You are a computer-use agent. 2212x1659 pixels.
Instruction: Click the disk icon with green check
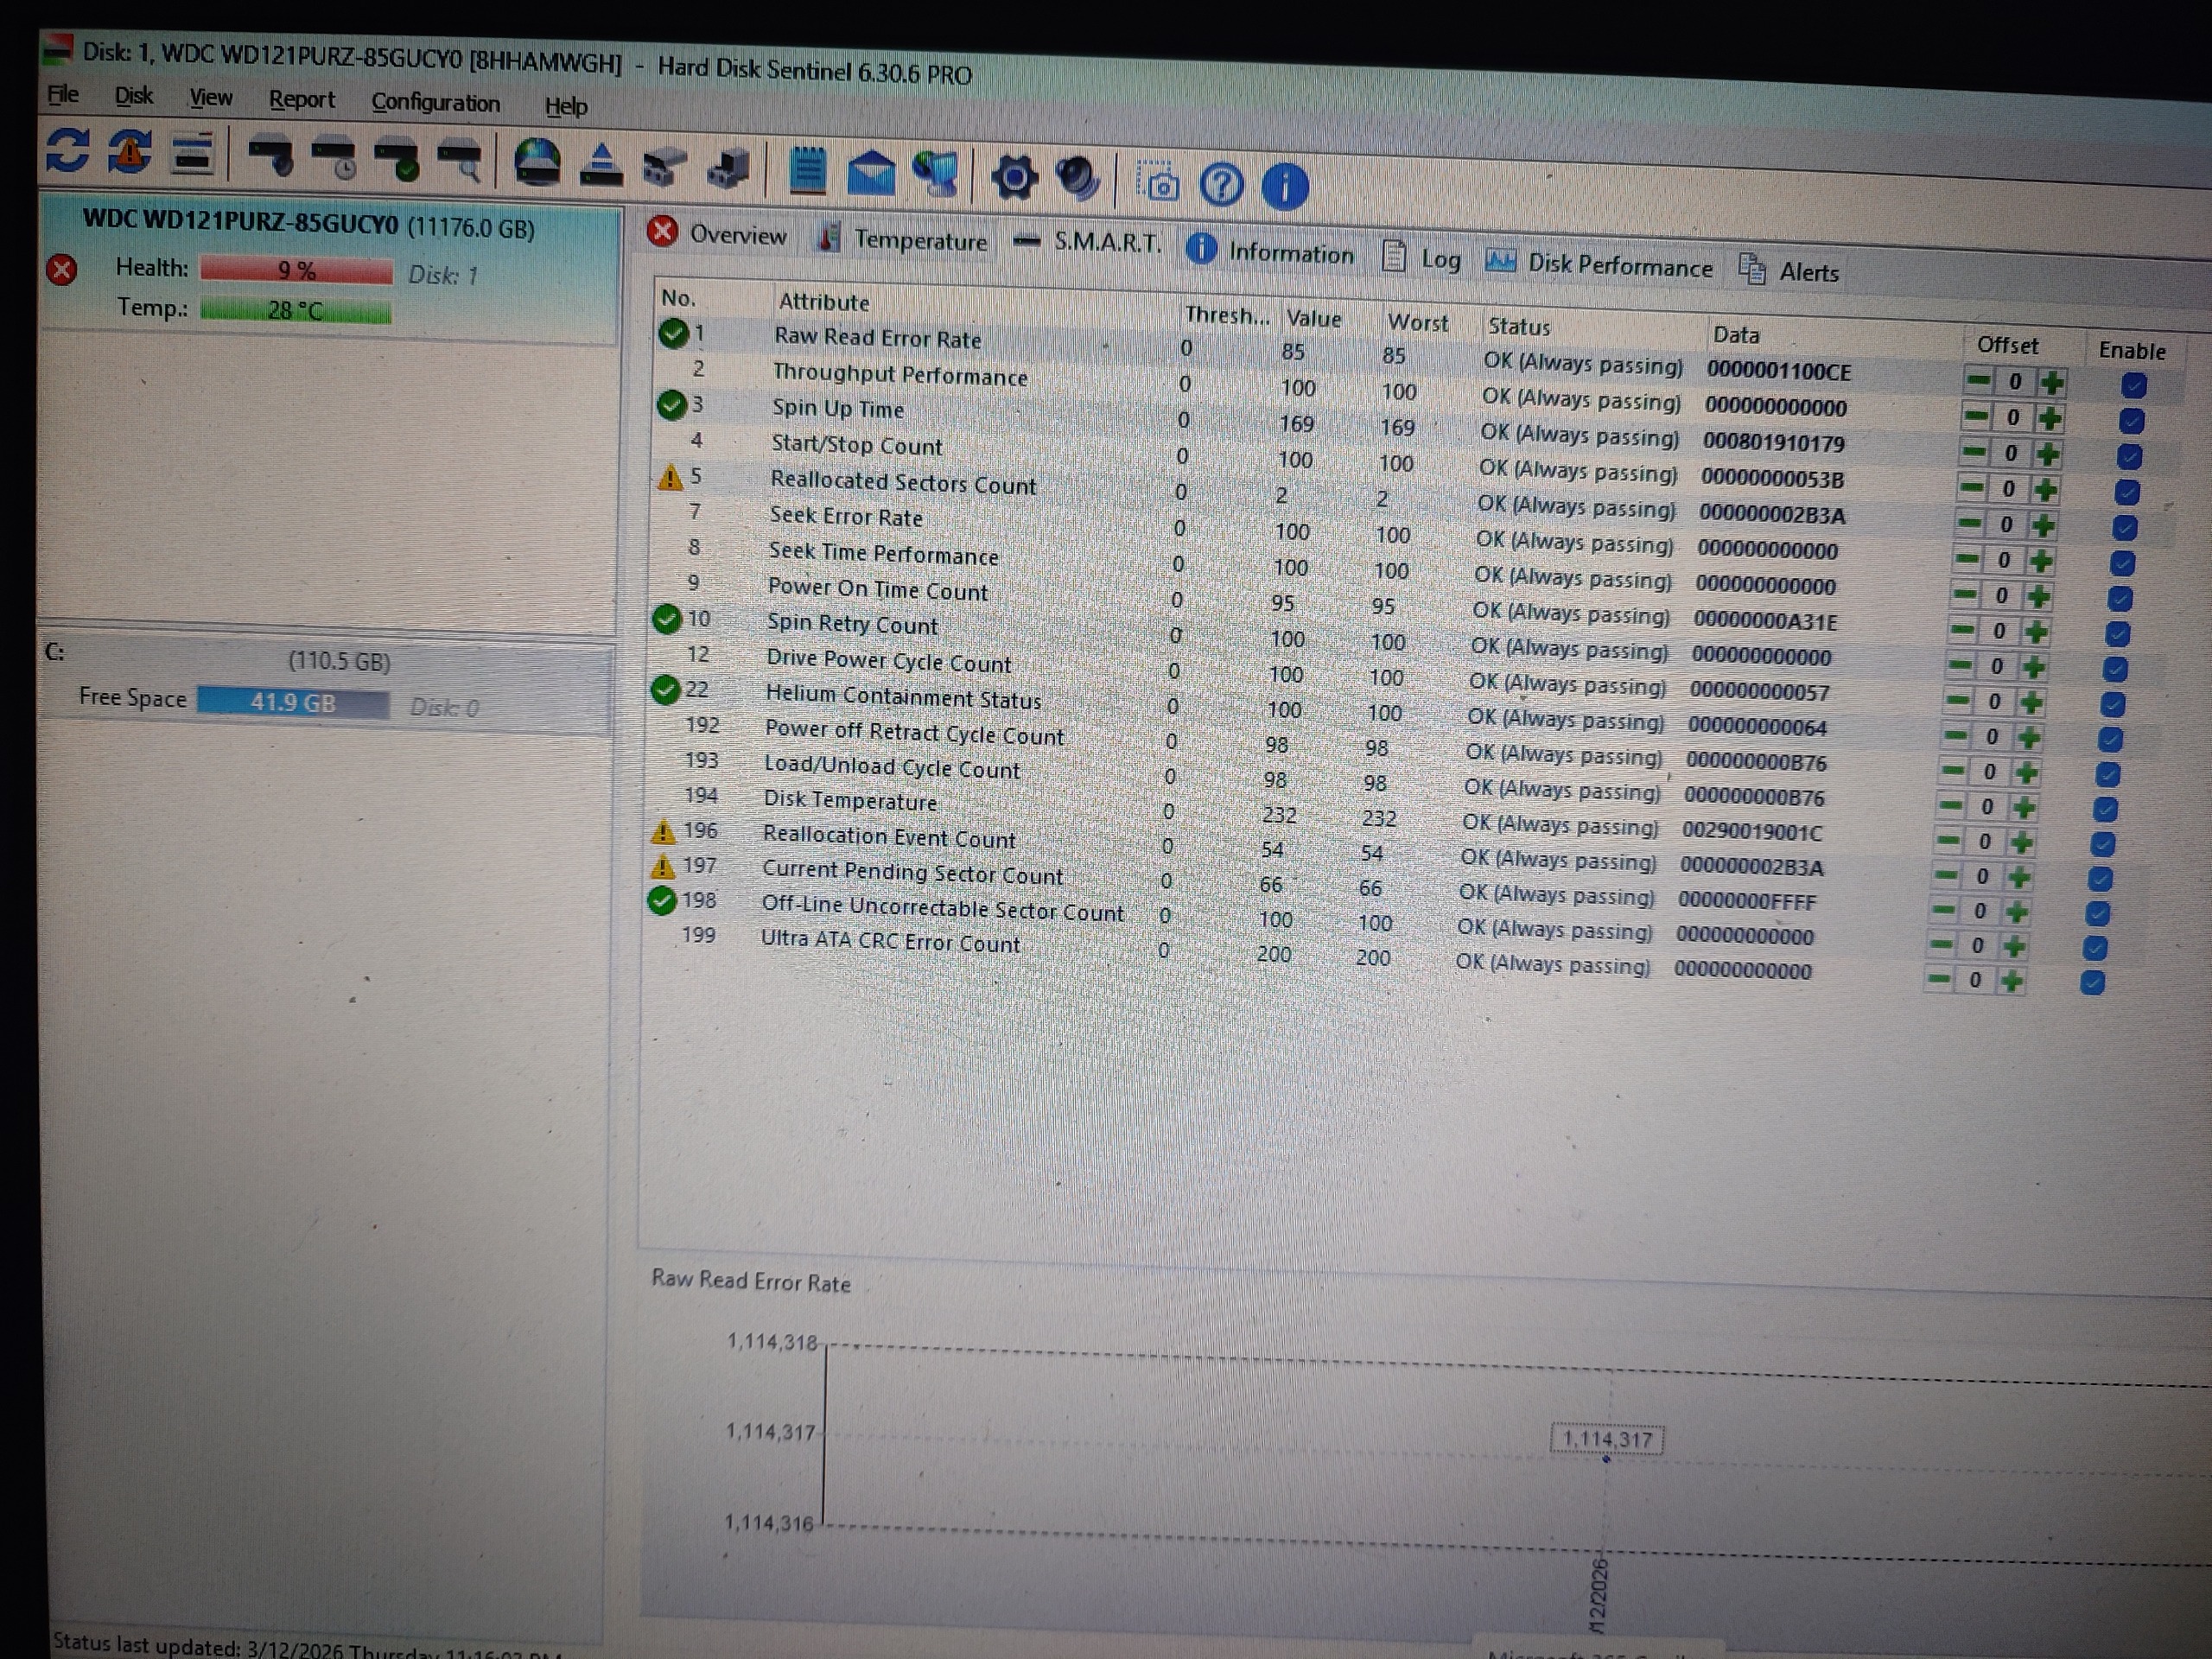pos(397,160)
